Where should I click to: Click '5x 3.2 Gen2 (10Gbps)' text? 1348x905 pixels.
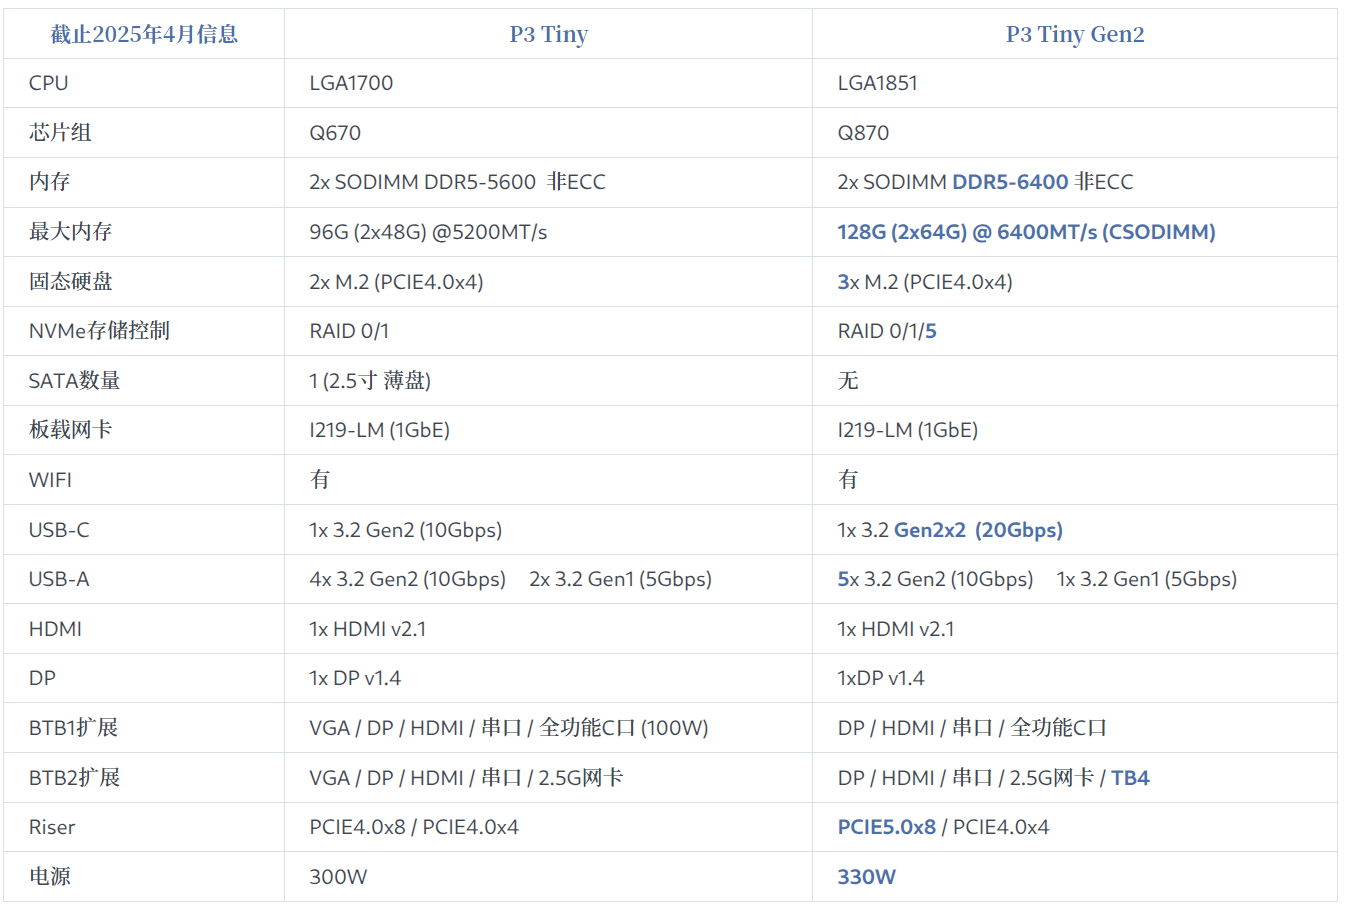(x=935, y=579)
